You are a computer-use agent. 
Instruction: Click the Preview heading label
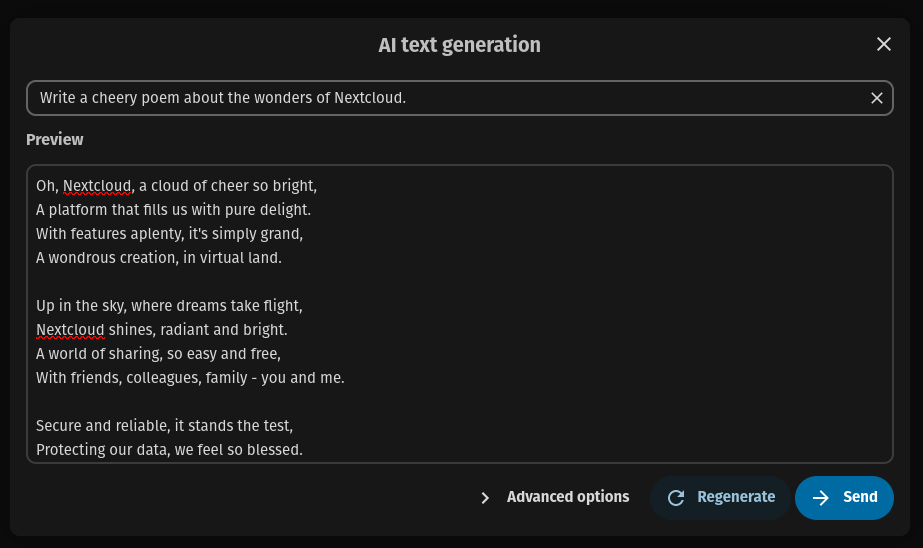(55, 140)
